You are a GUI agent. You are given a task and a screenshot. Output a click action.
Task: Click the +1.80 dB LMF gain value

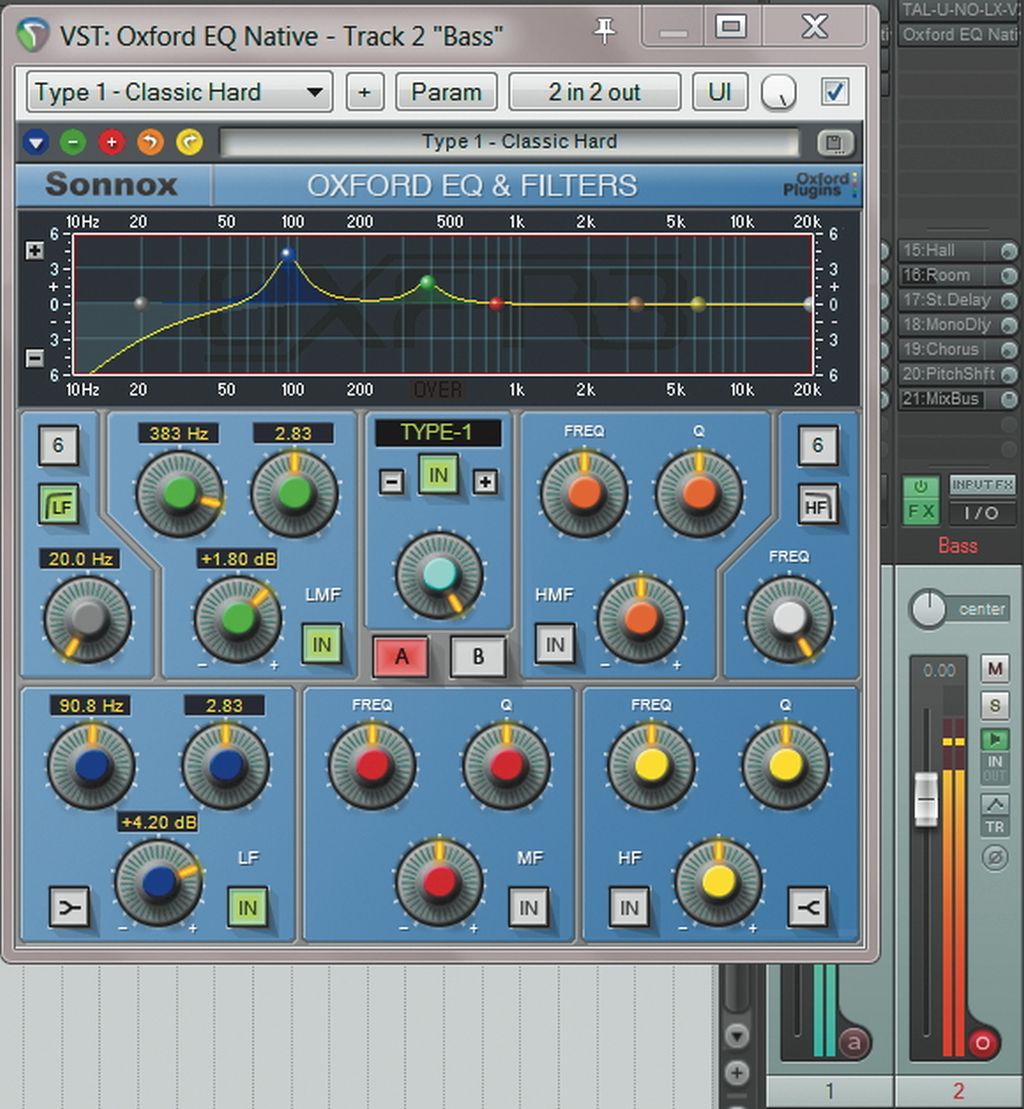(x=238, y=559)
